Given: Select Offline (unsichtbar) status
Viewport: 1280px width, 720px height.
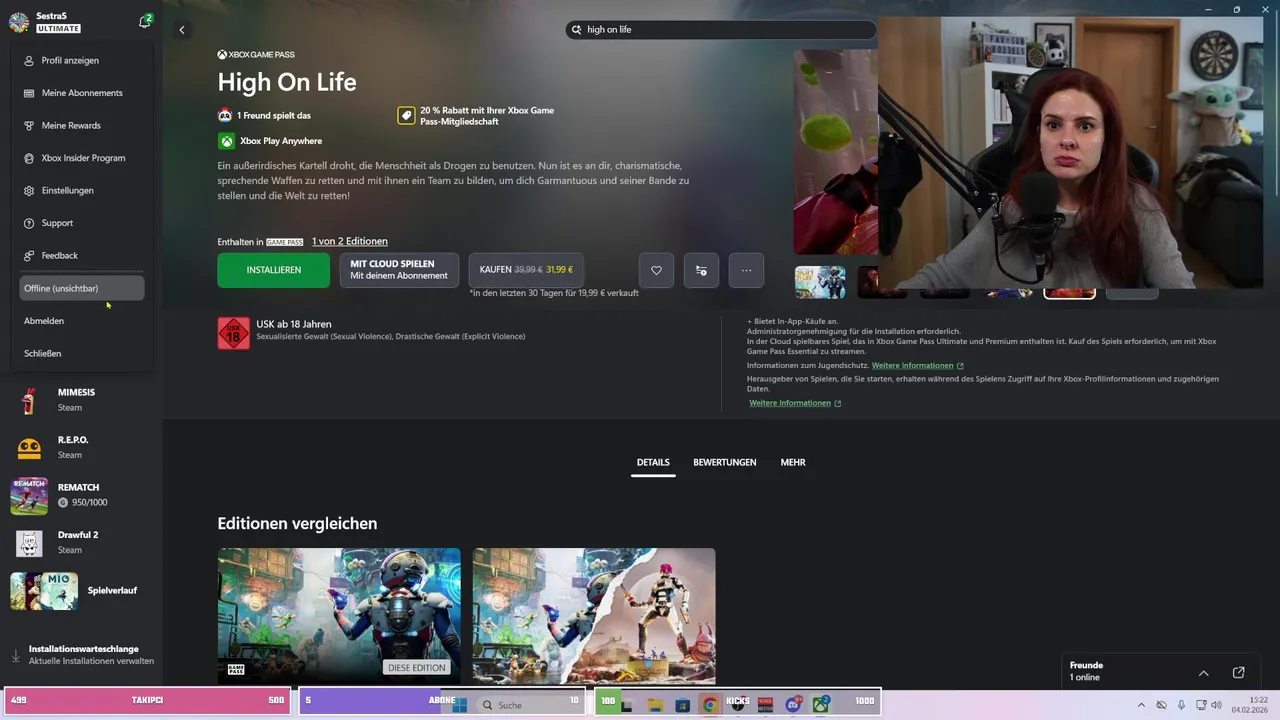Looking at the screenshot, I should [82, 288].
